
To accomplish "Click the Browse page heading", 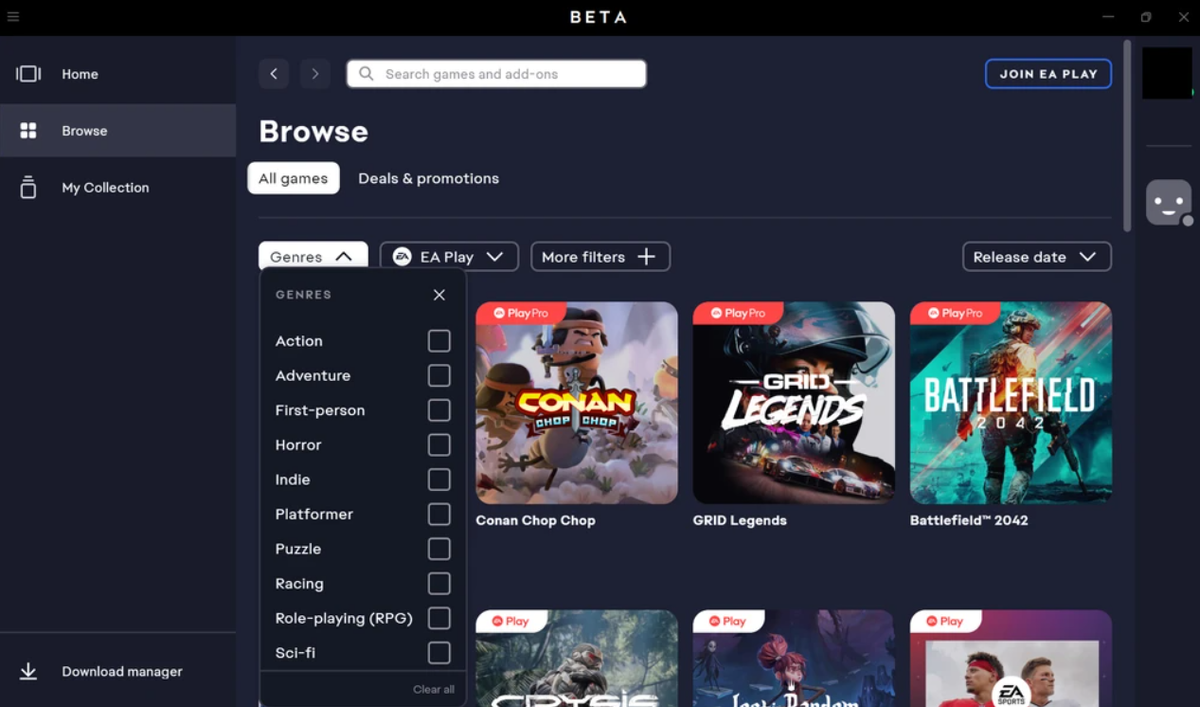I will 313,131.
